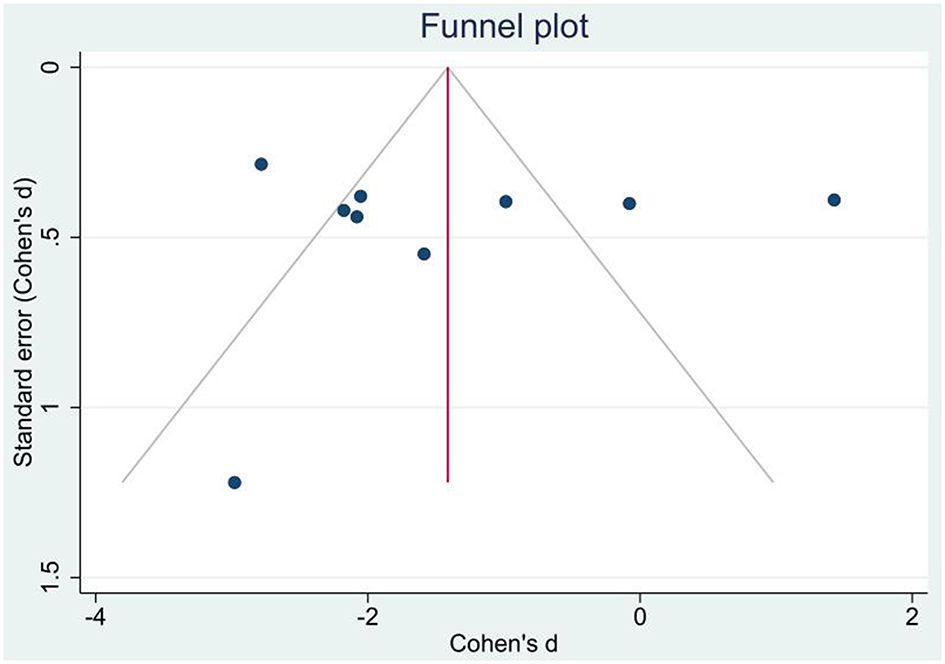
Task: Select the rightmost data point on the plot
Action: pos(834,200)
